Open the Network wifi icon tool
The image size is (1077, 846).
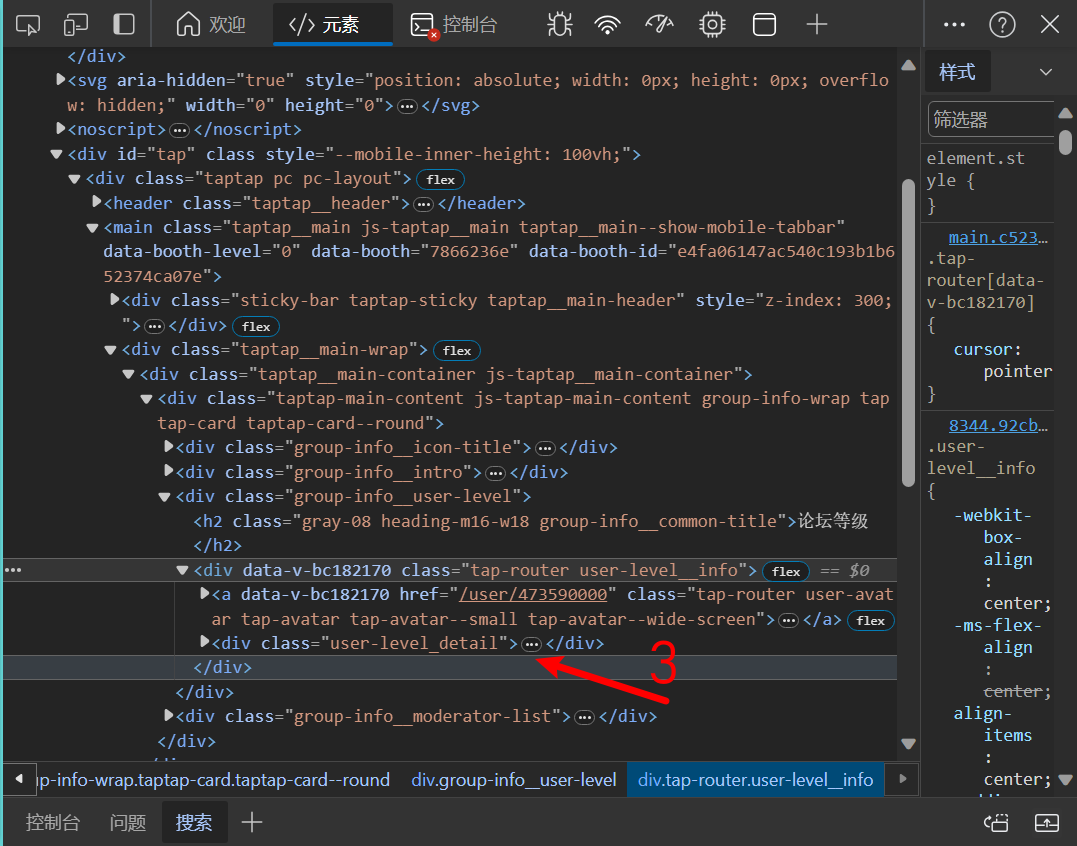click(607, 25)
